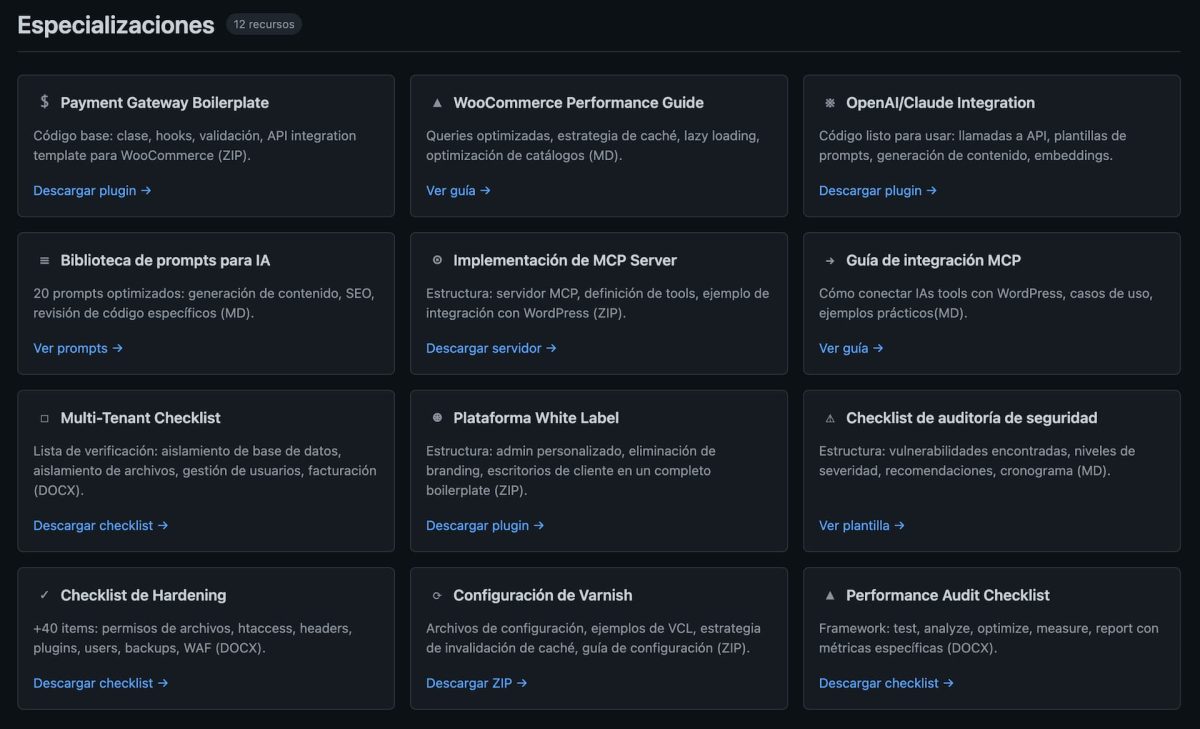Click the dollar icon on Payment Gateway Boilerplate
Screen dimensions: 1200x729
pyautogui.click(x=44, y=102)
